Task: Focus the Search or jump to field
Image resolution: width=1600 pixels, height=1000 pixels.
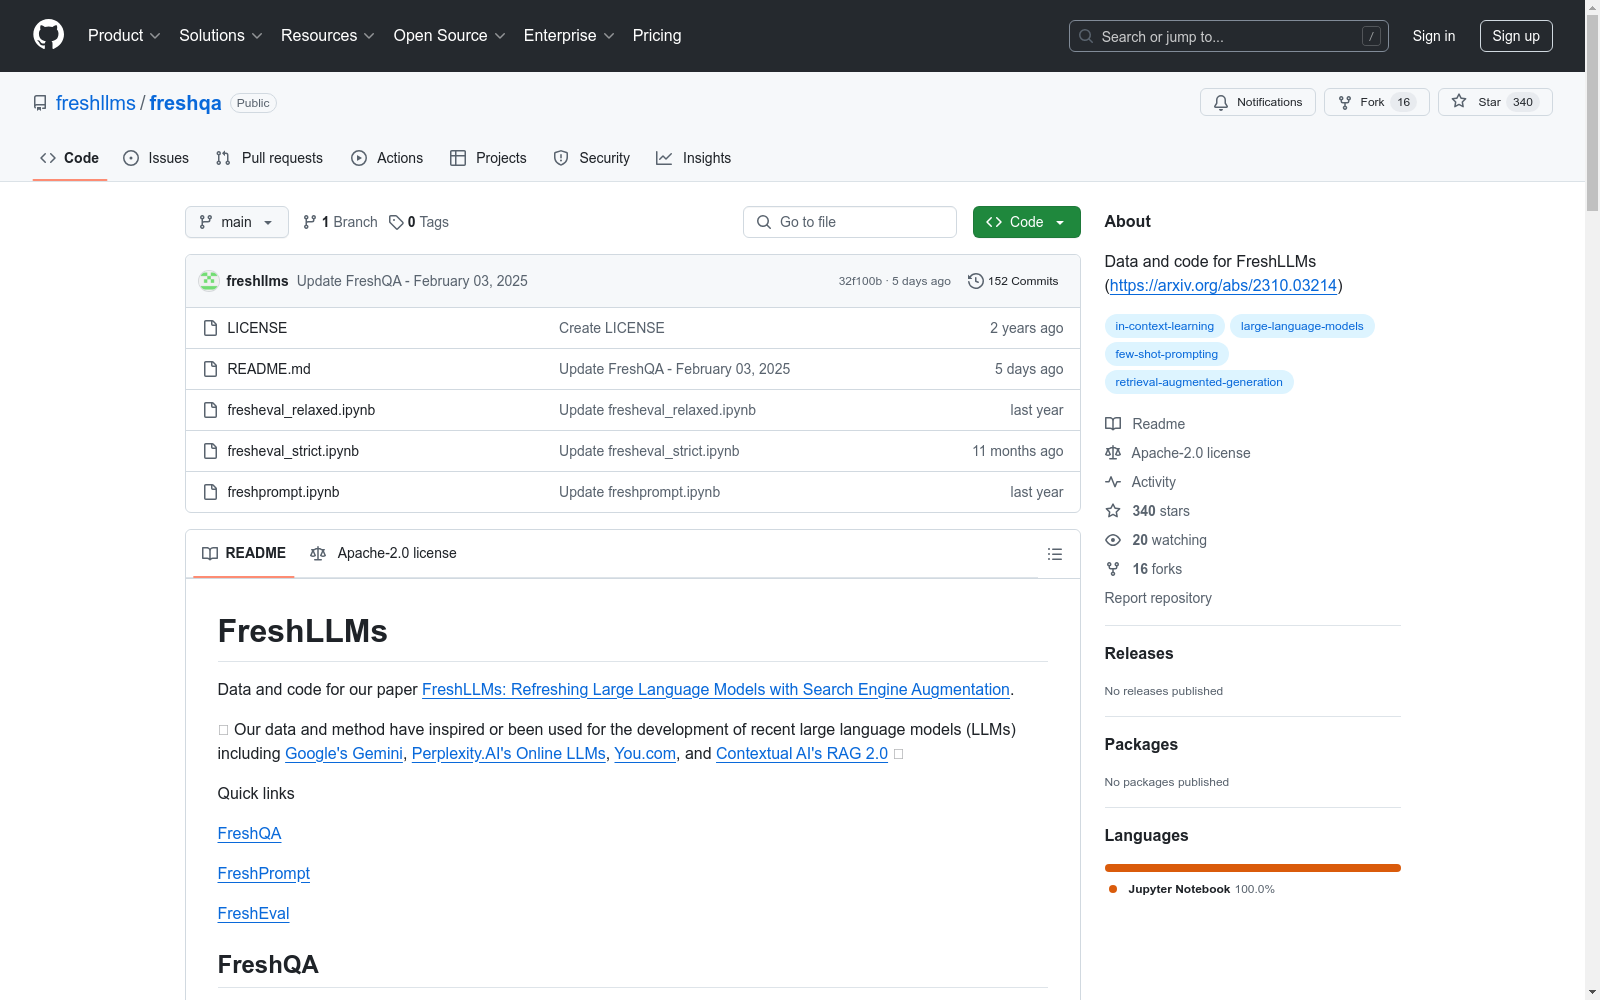Action: (x=1229, y=36)
